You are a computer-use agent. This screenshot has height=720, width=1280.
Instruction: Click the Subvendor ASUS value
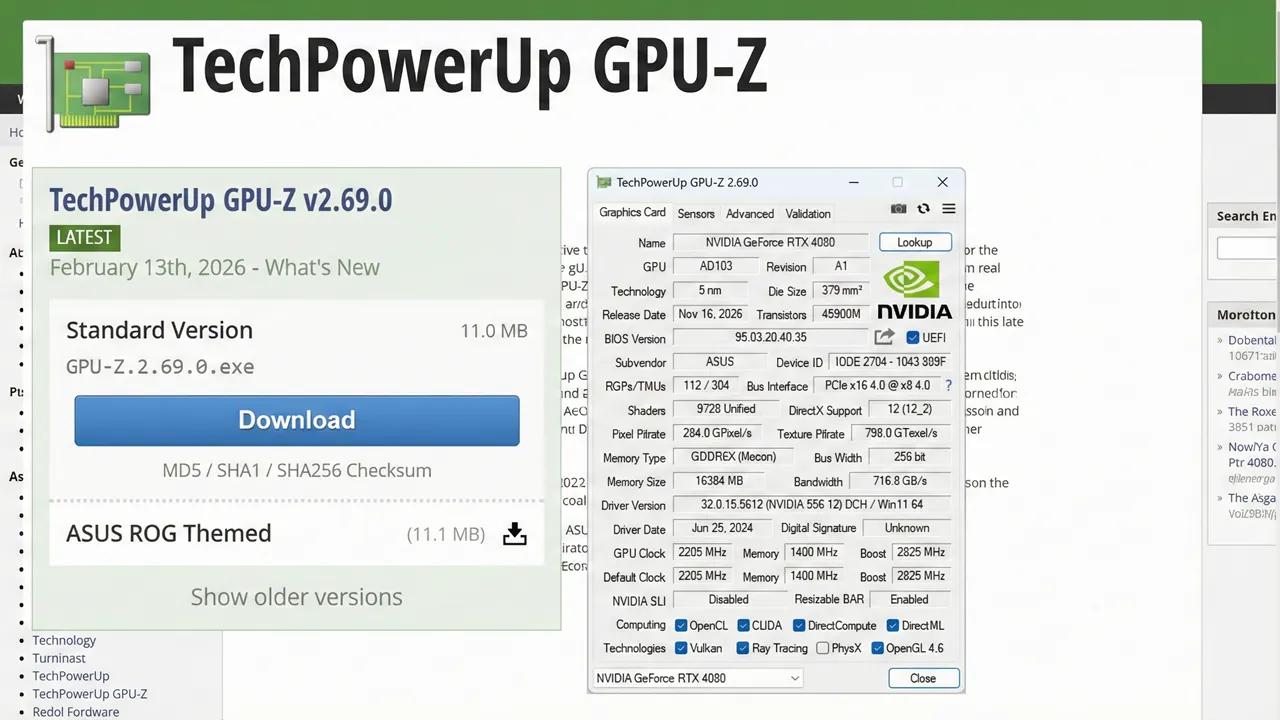coord(719,362)
